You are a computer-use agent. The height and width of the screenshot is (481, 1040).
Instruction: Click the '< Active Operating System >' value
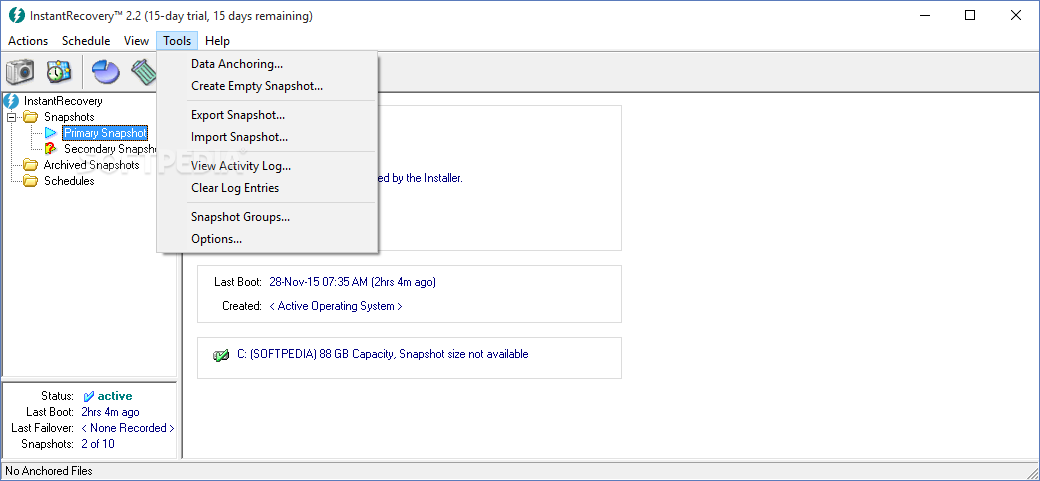pos(336,307)
